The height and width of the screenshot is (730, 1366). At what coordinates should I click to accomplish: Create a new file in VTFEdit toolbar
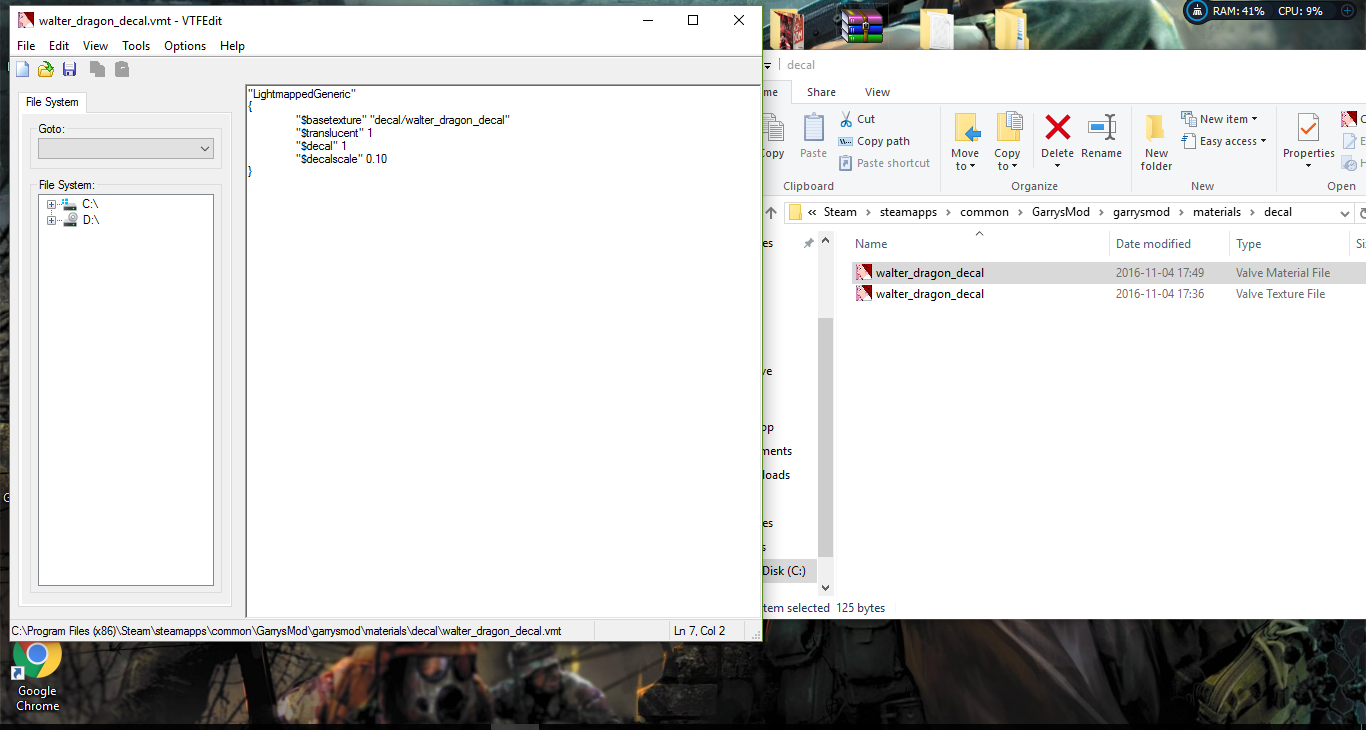click(x=22, y=69)
